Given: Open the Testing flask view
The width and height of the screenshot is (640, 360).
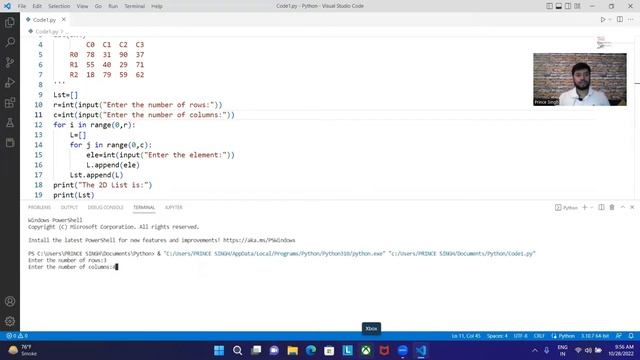Looking at the screenshot, I should (10, 122).
